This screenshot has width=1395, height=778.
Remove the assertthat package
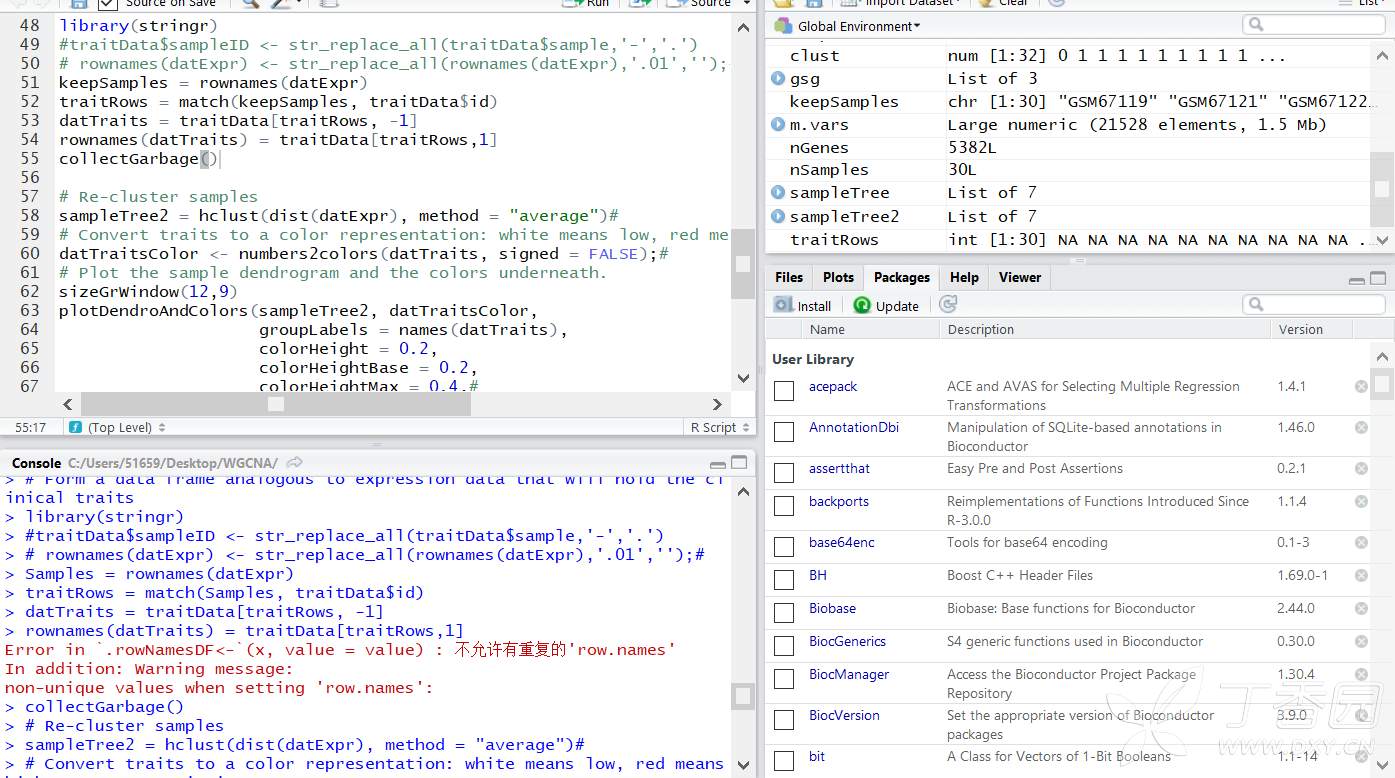point(1361,468)
